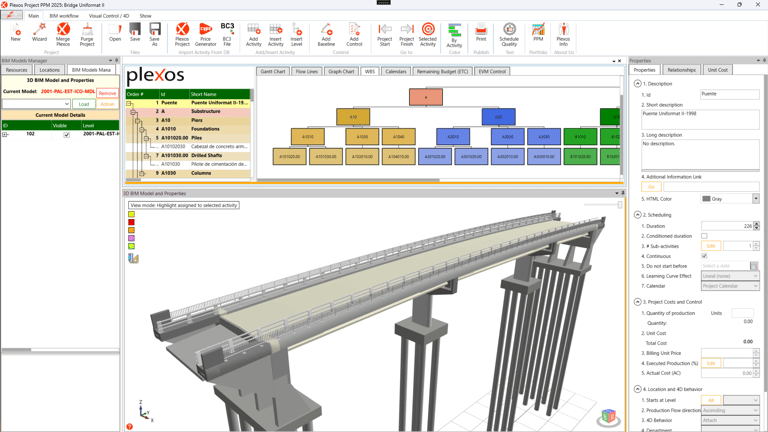This screenshot has height=432, width=768.
Task: Open the HTML Color dropdown
Action: [756, 199]
